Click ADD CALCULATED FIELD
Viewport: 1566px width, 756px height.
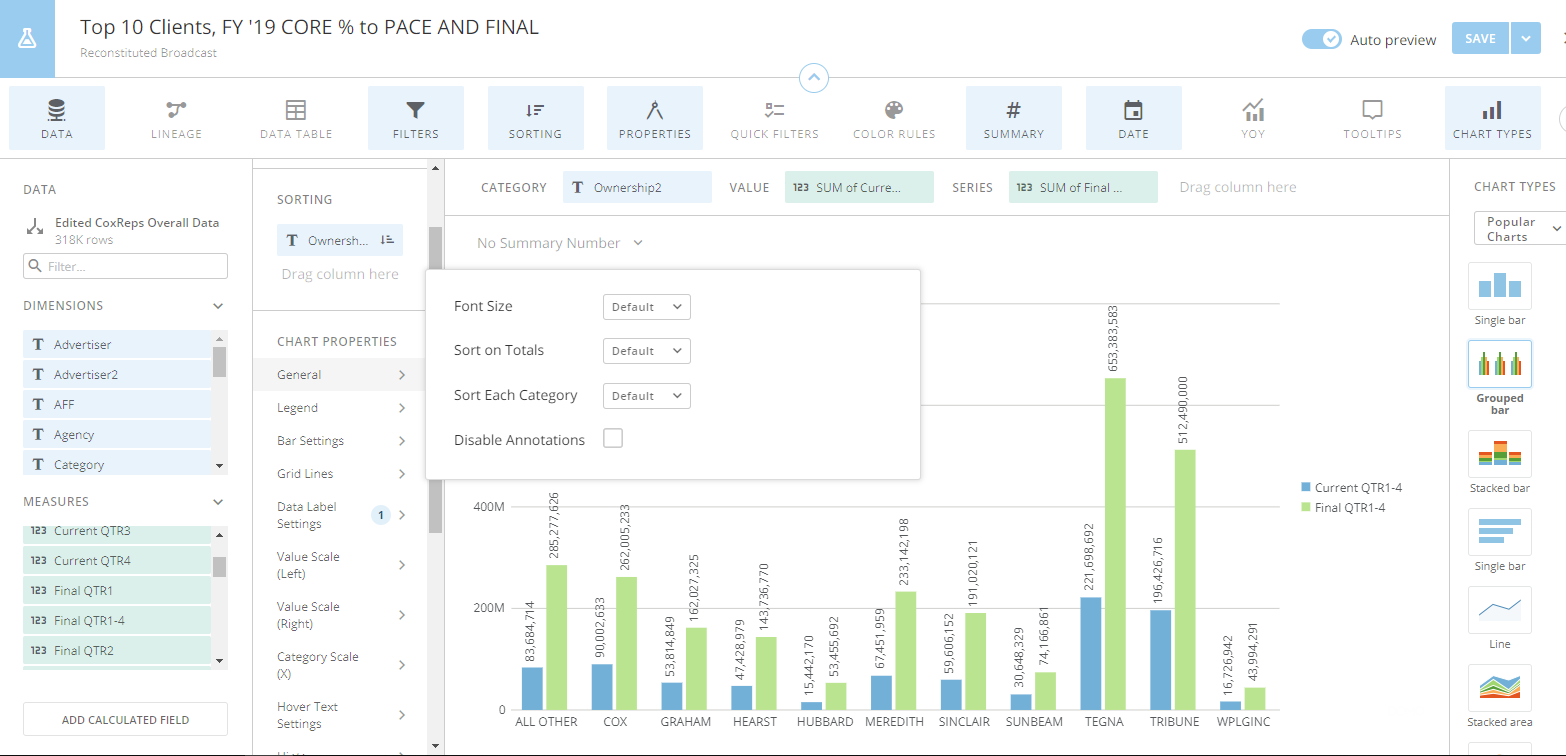[x=124, y=719]
